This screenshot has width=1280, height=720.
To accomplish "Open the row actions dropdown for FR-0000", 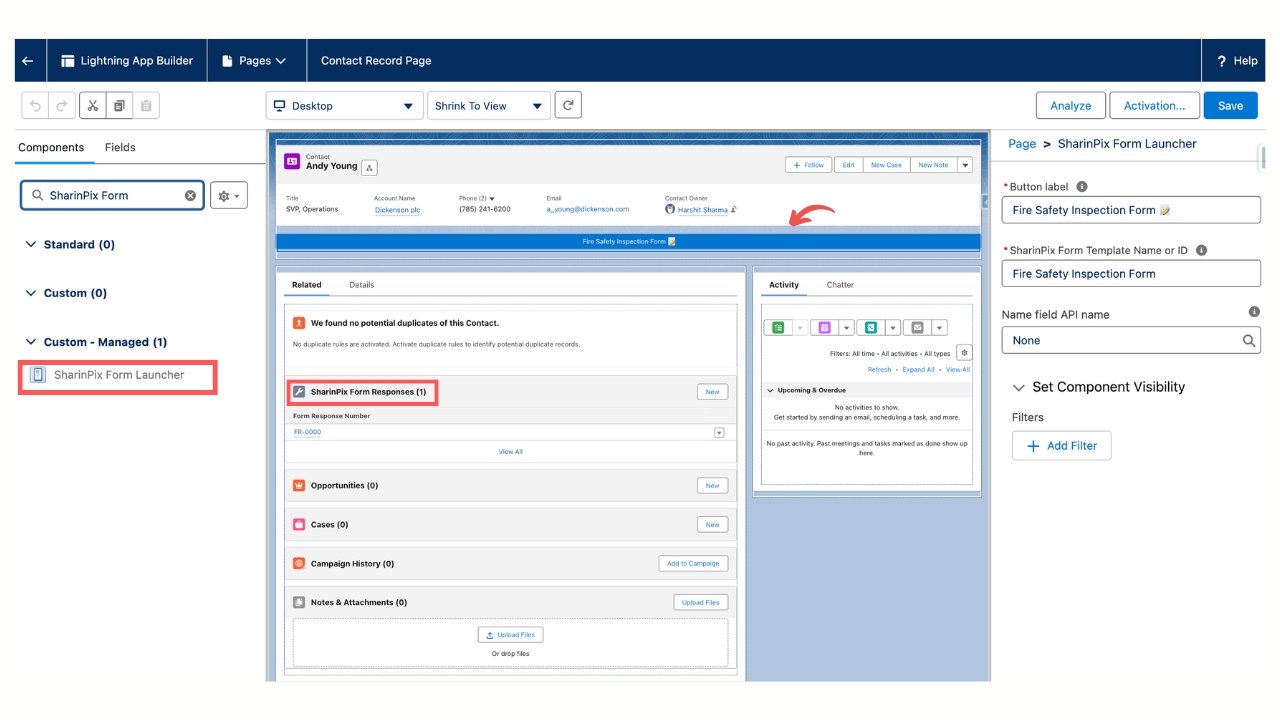I will coord(719,432).
